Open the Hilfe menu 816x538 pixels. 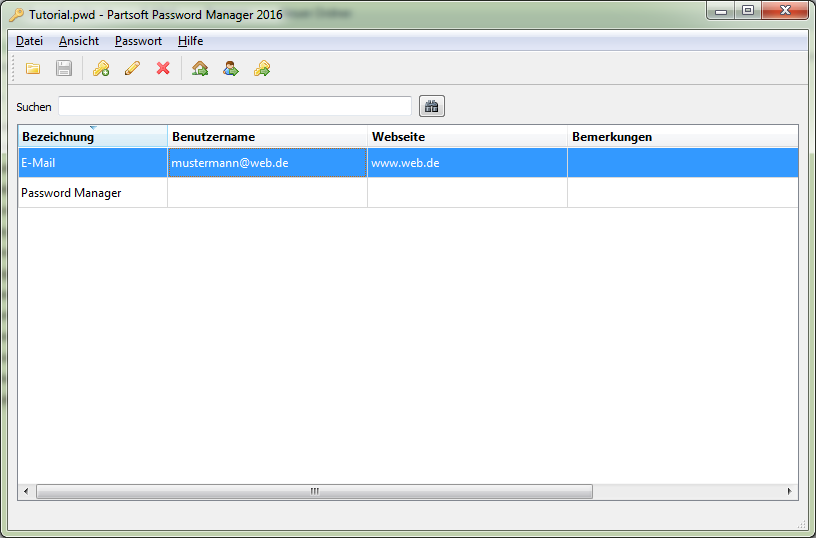pyautogui.click(x=190, y=41)
